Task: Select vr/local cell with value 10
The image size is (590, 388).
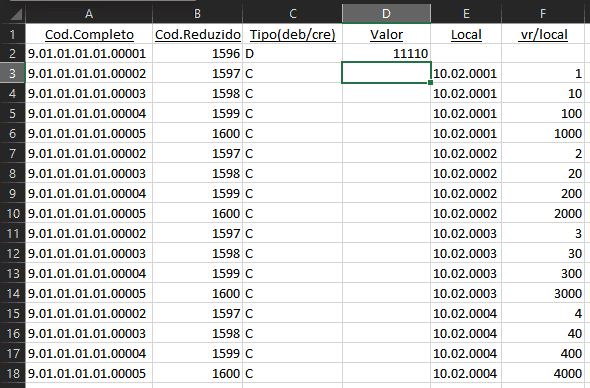Action: [543, 93]
